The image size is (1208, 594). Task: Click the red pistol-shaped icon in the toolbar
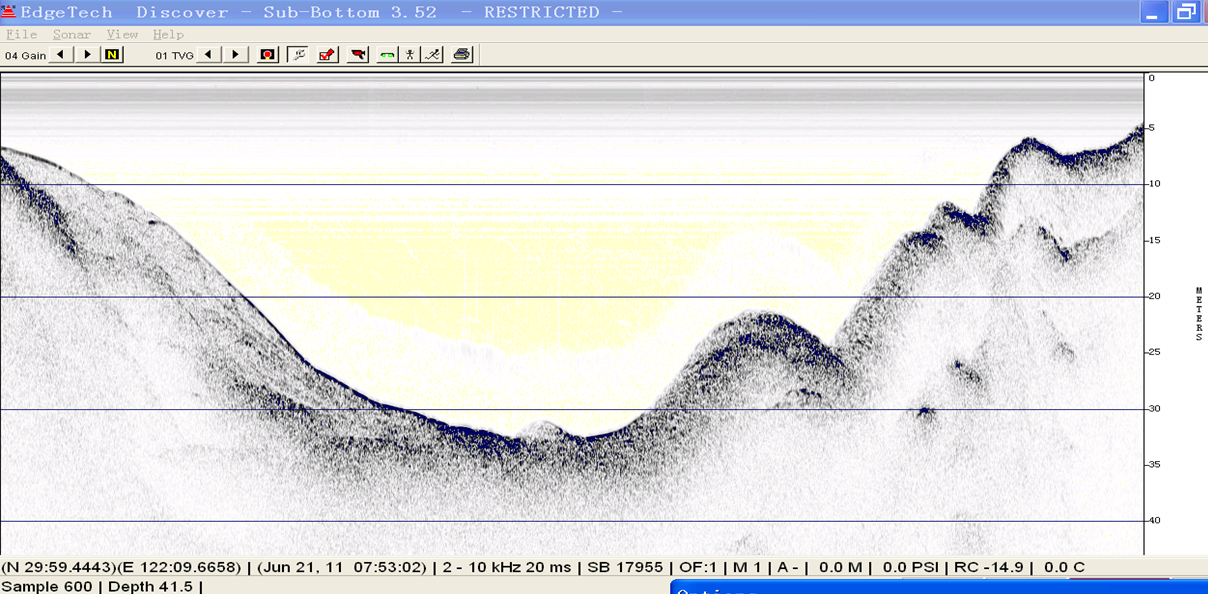click(358, 54)
